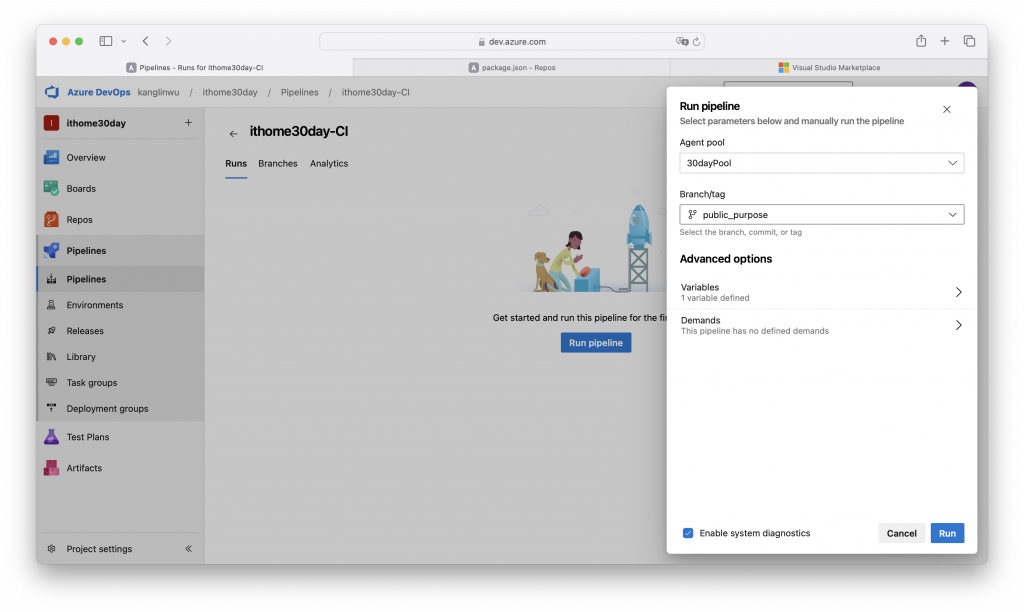Screen dimensions: 1024x612
Task: Click the Azure DevOps text link
Action: [x=99, y=92]
